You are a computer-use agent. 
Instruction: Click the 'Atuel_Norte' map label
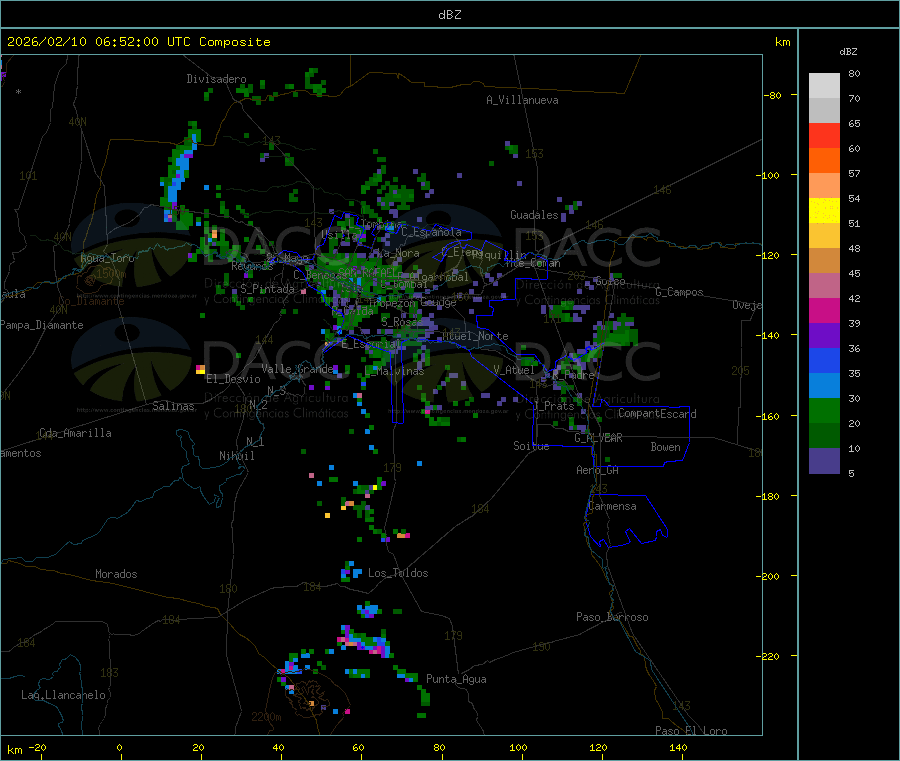[475, 336]
